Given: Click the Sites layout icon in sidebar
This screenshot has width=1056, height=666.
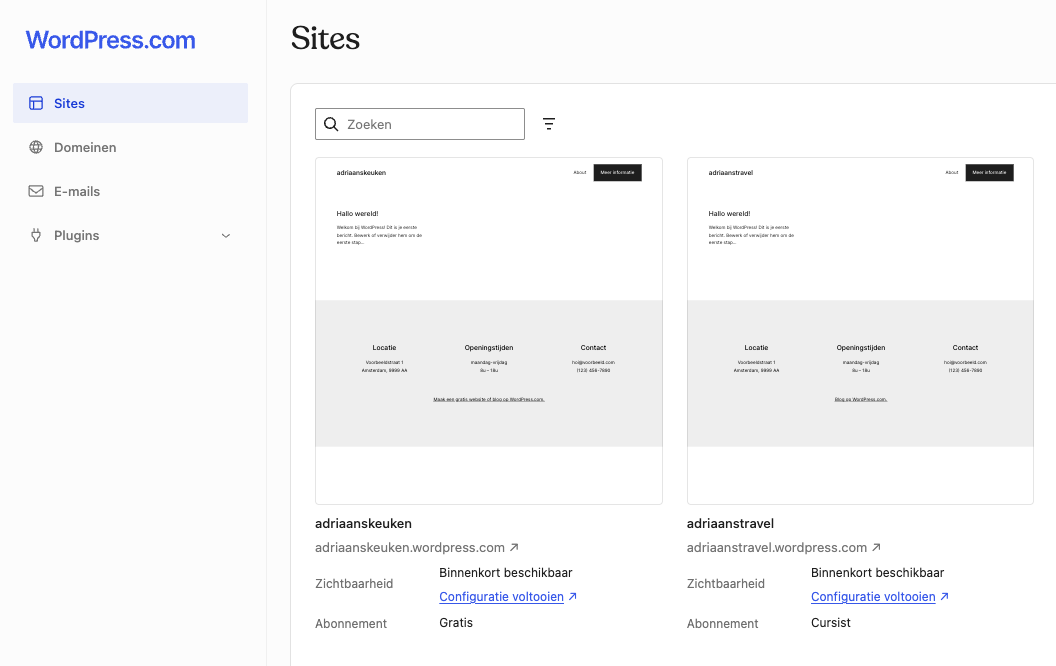Looking at the screenshot, I should (36, 103).
